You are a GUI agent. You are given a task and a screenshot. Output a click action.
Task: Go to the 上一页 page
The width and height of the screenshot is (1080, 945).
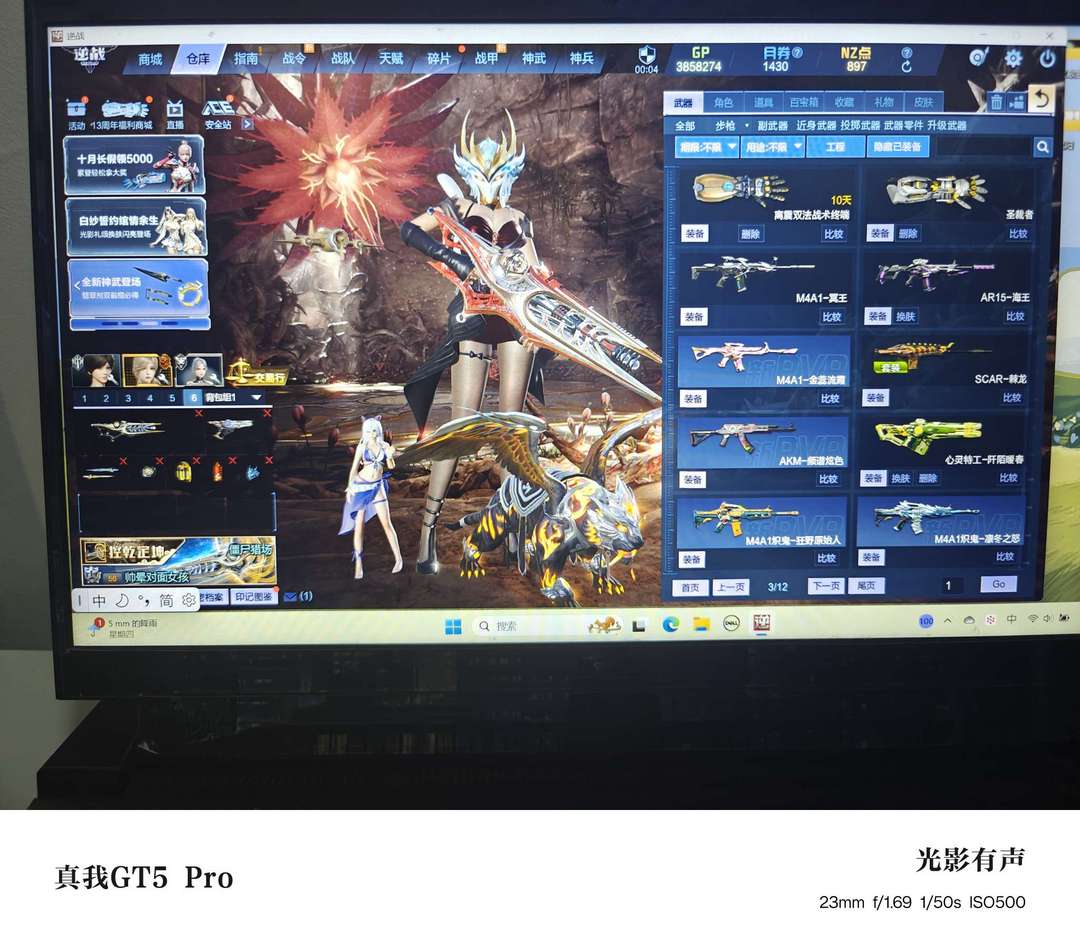pos(731,587)
